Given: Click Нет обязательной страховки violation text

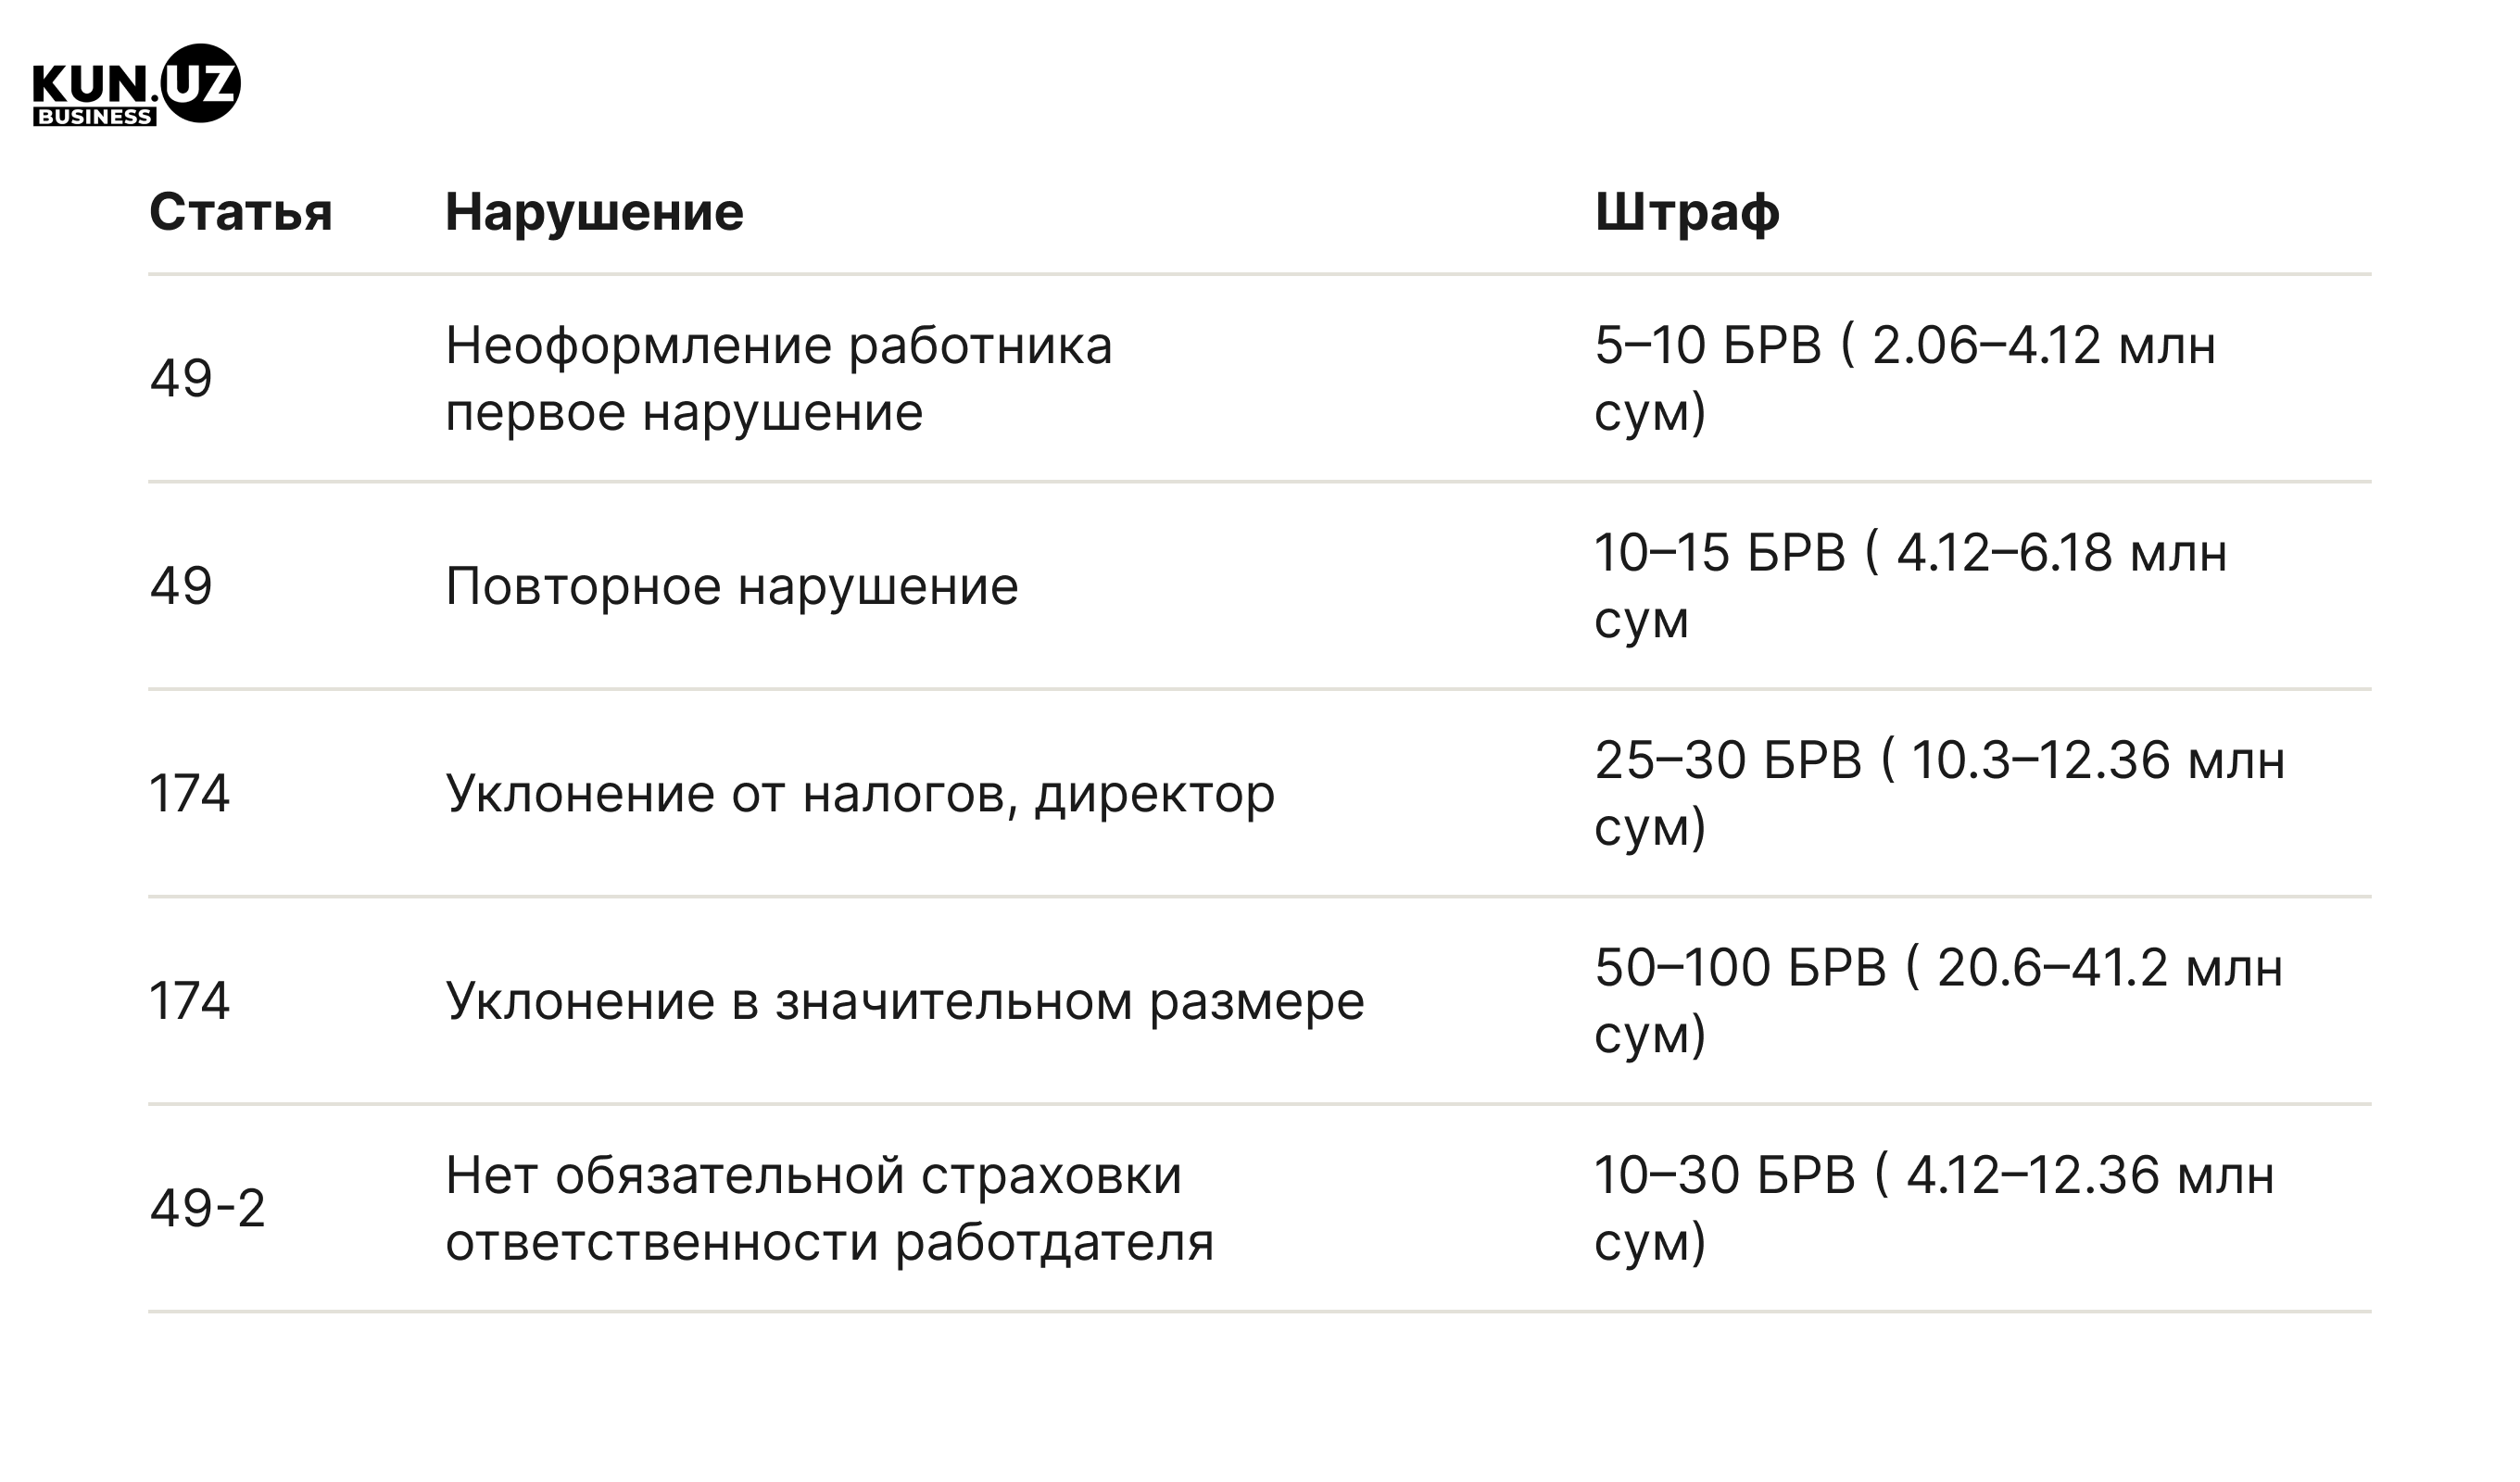Looking at the screenshot, I should [x=830, y=1209].
